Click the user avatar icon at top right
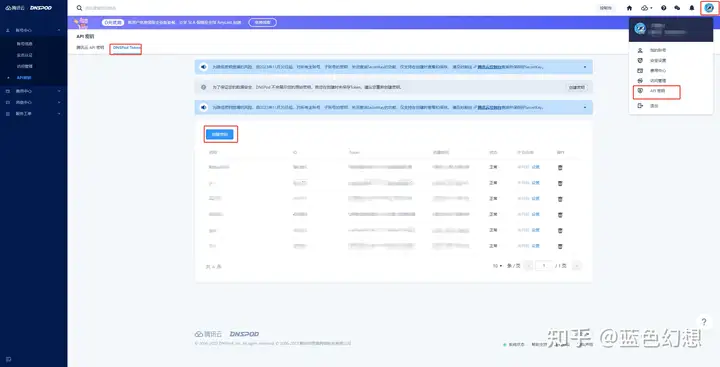This screenshot has height=367, width=720. click(709, 8)
